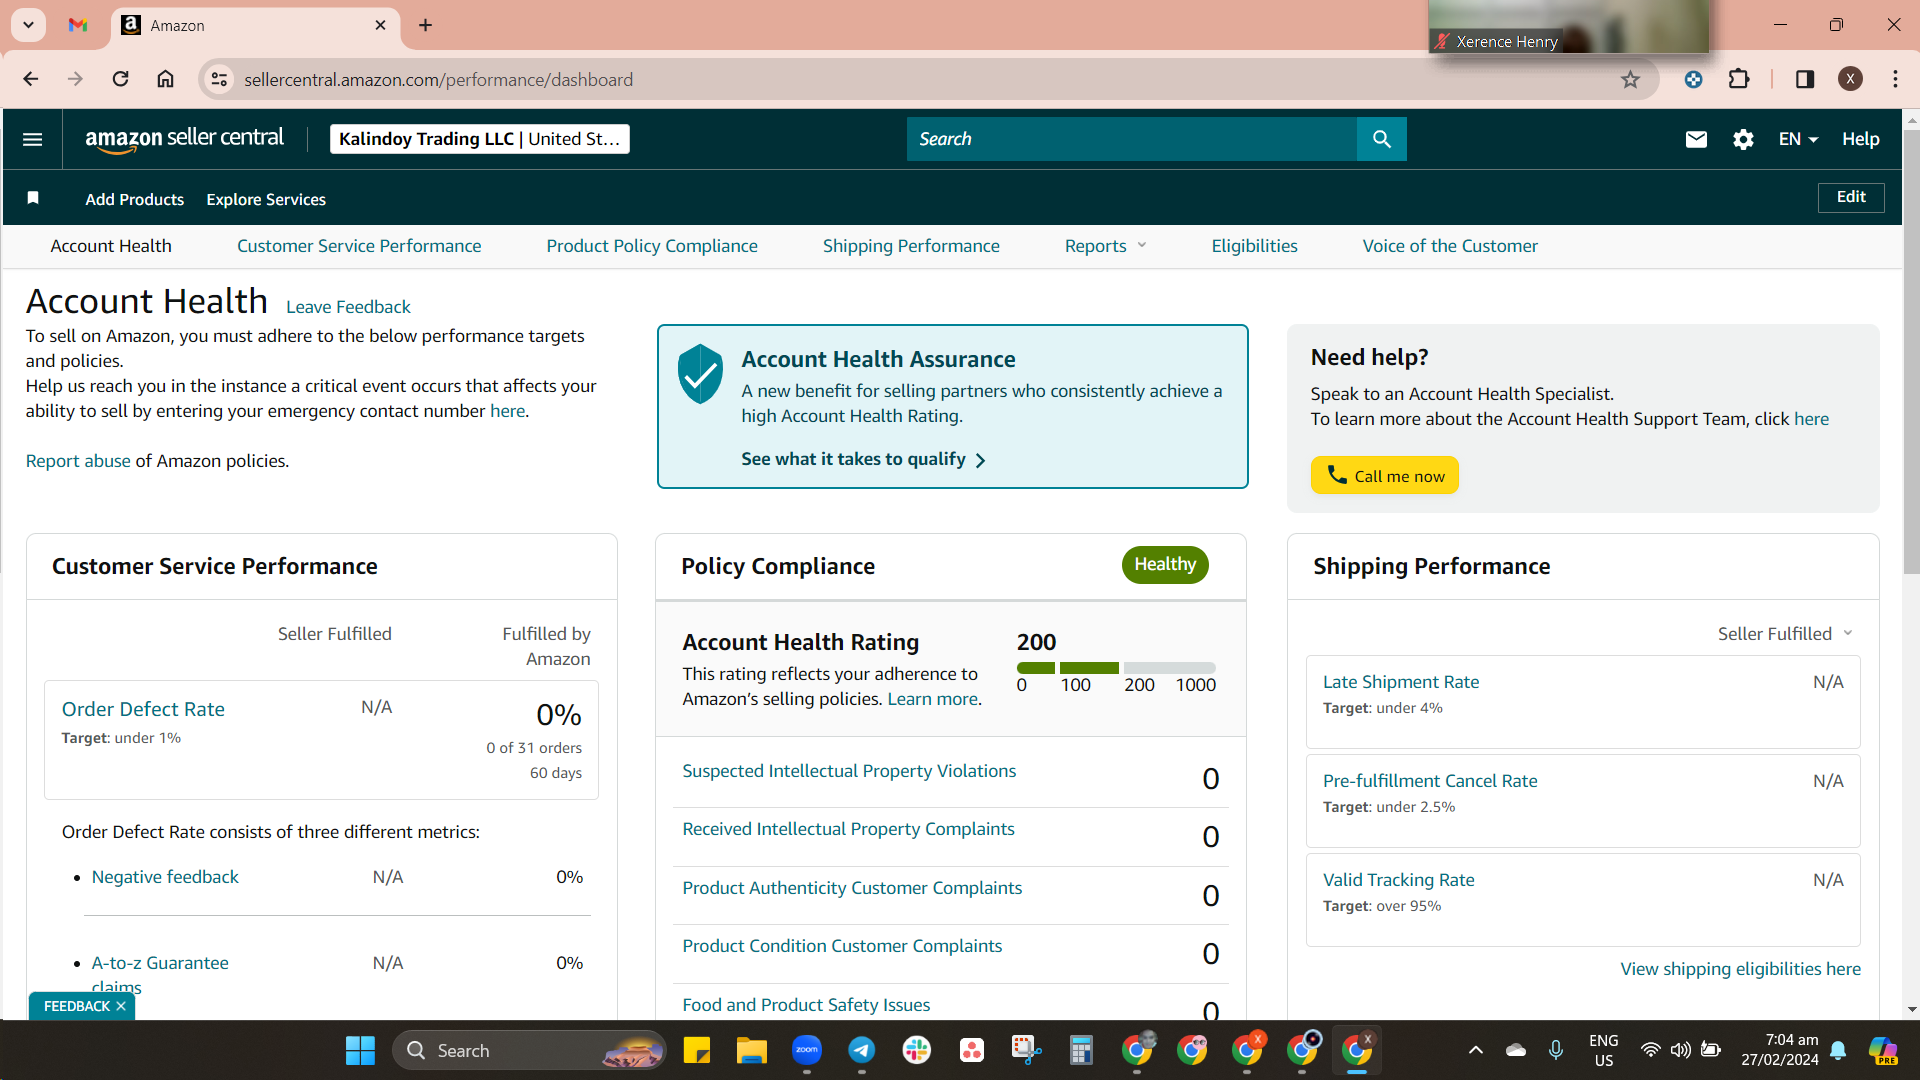The height and width of the screenshot is (1080, 1920).
Task: Expand the EN language dropdown
Action: [x=1798, y=139]
